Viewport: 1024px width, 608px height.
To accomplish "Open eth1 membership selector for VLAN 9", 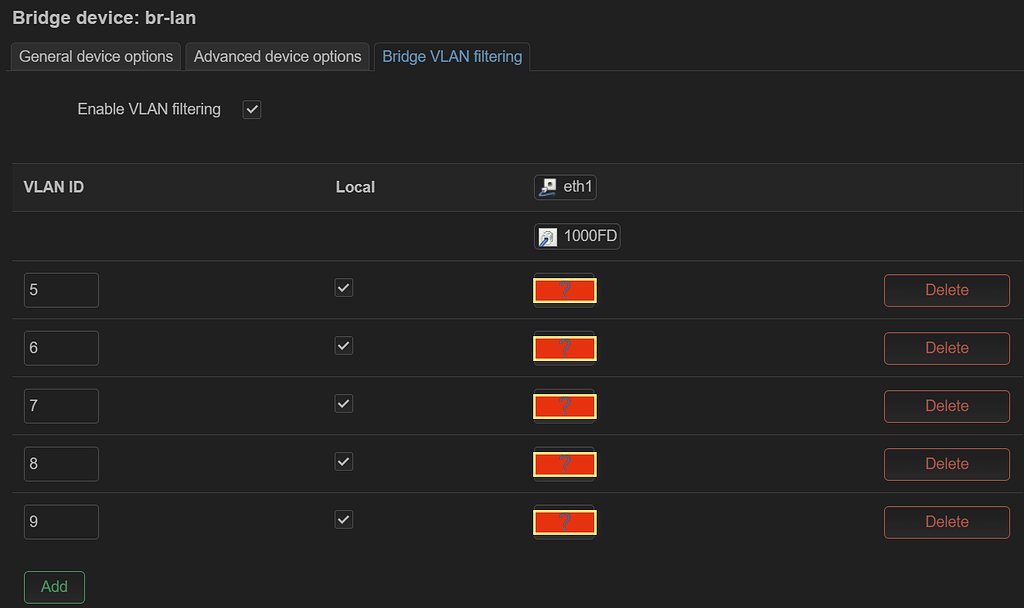I will [x=565, y=523].
